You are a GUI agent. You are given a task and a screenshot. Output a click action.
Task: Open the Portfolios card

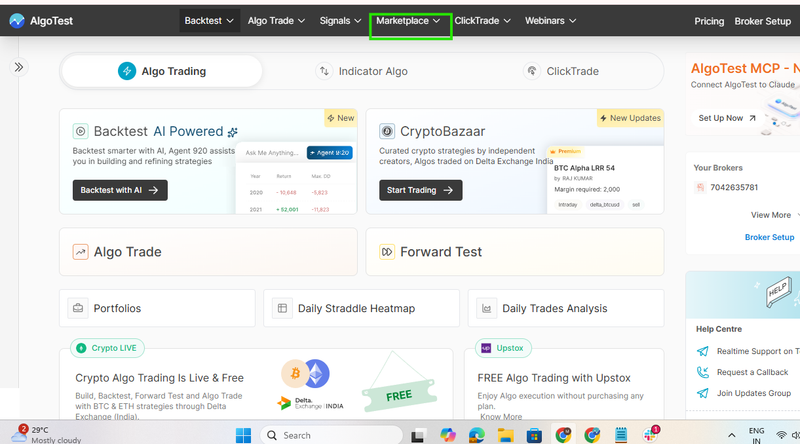tap(157, 308)
